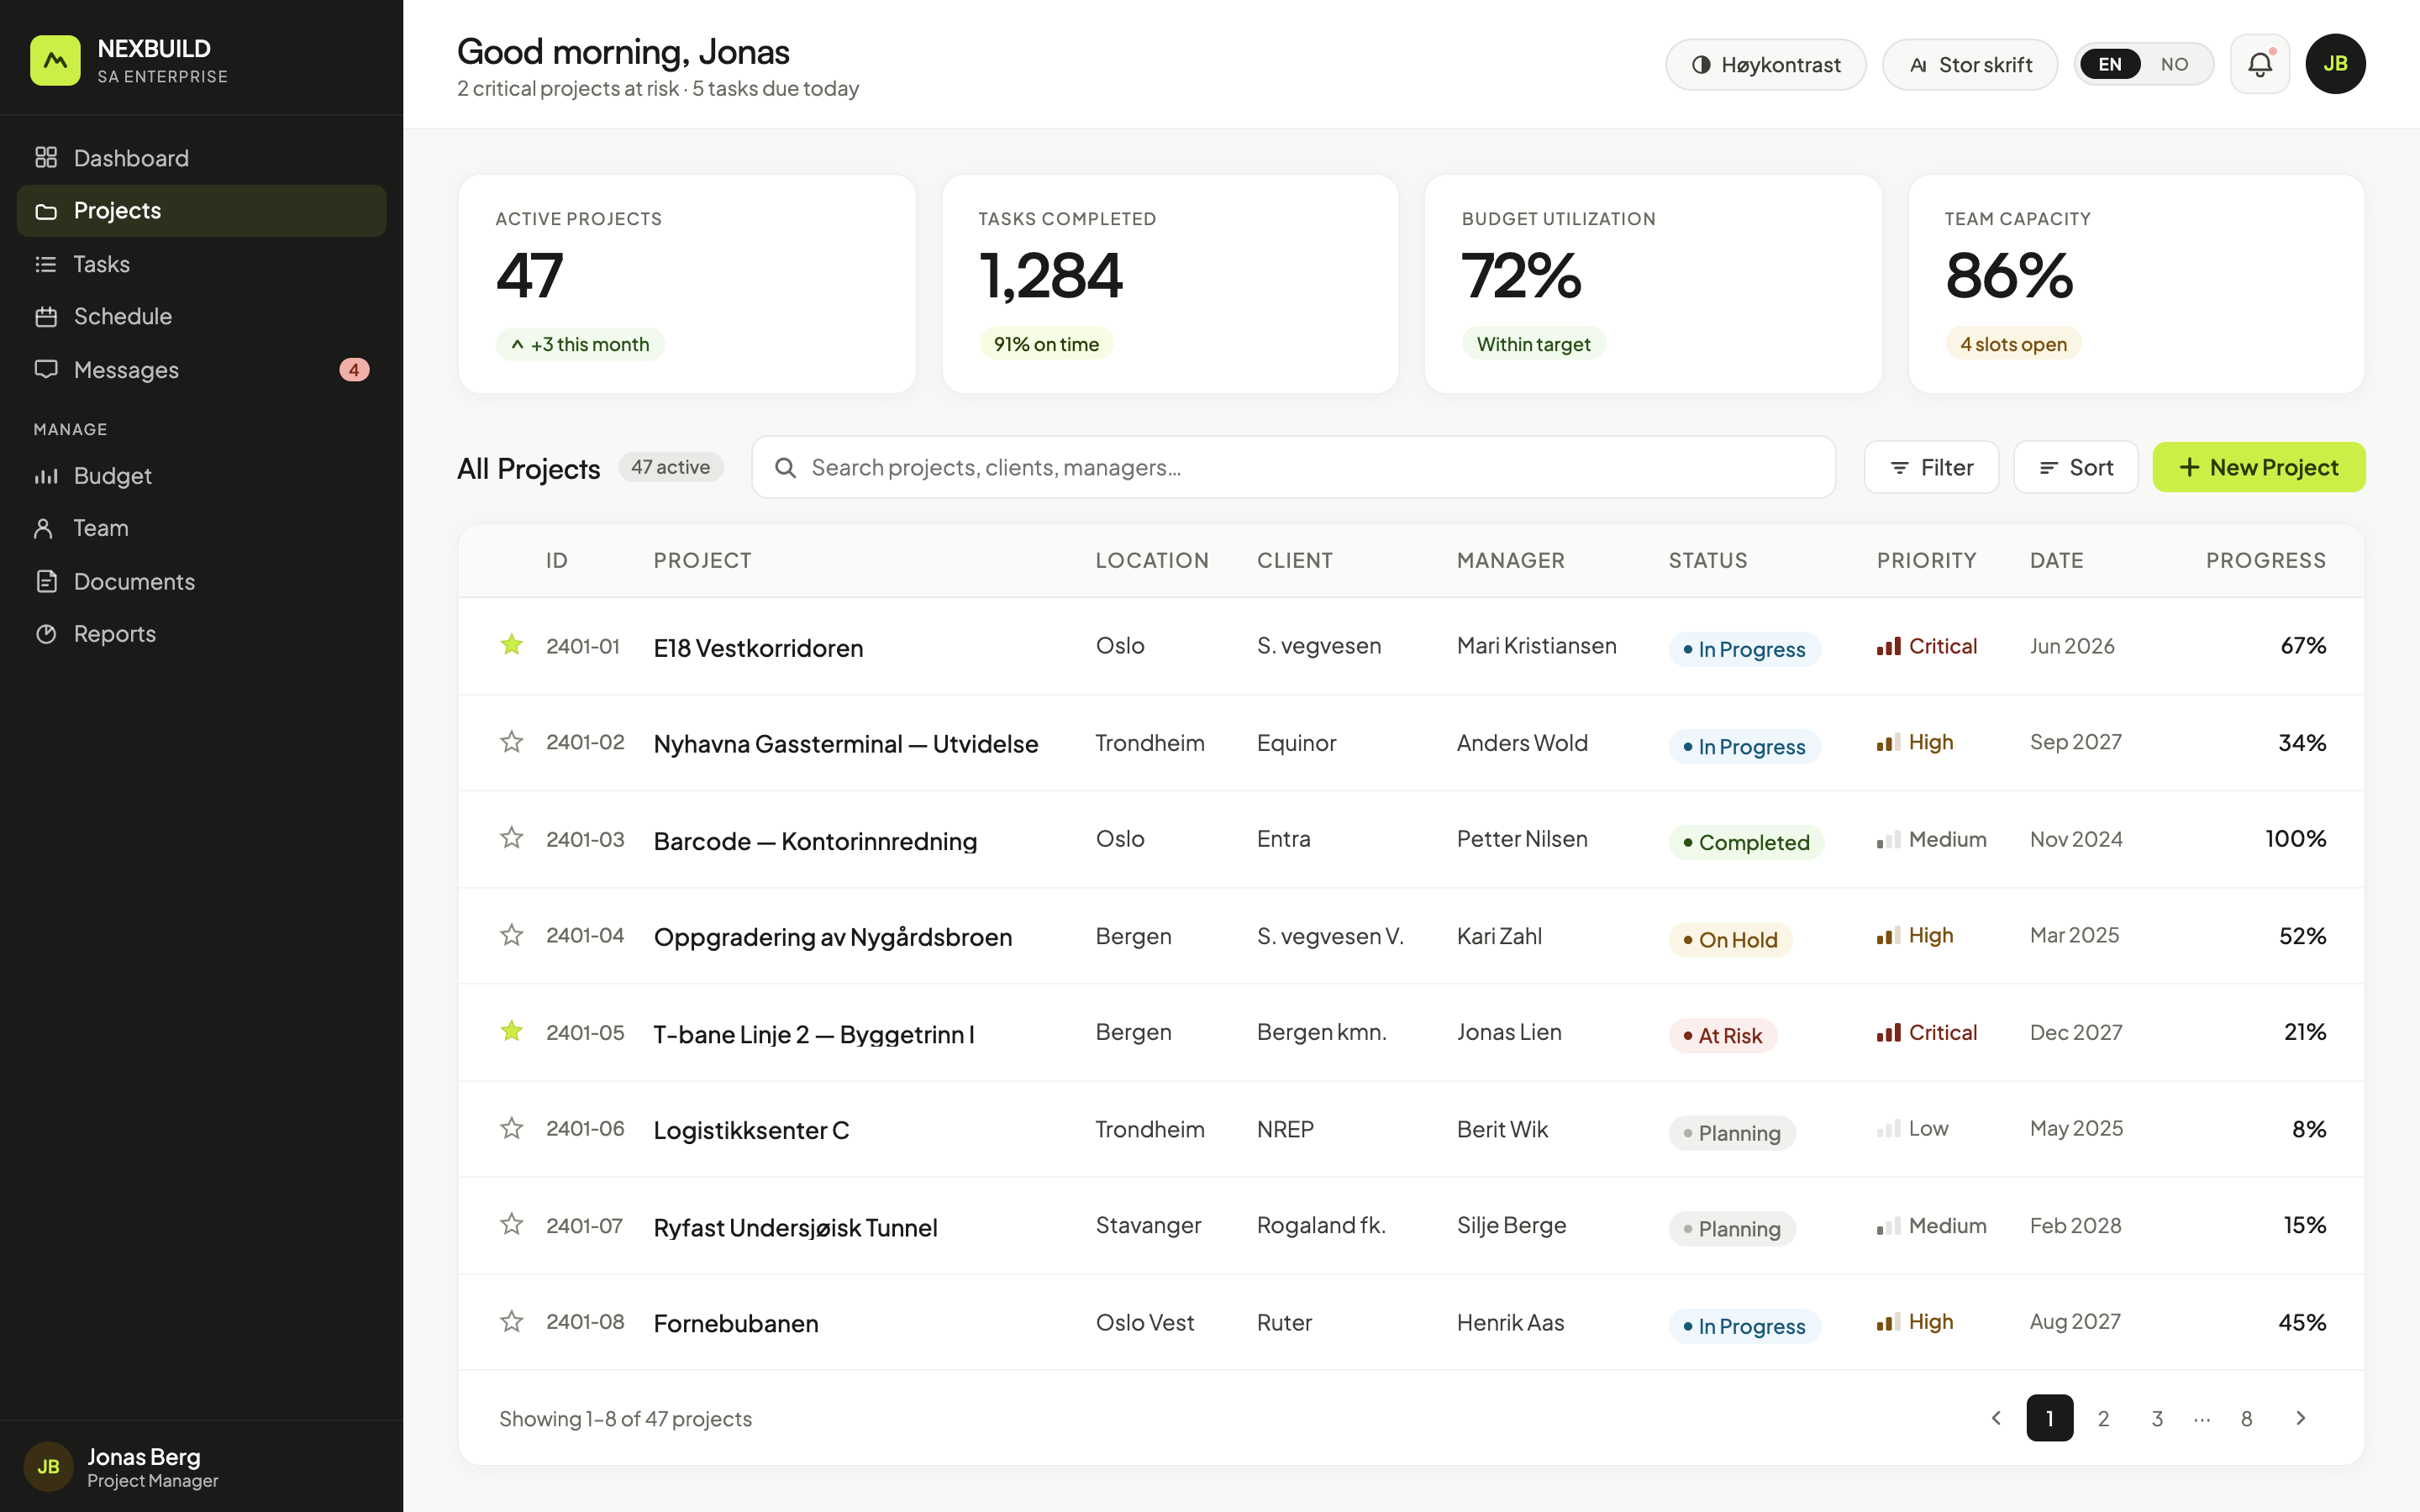
Task: Click the Budget bar chart icon
Action: coord(46,476)
